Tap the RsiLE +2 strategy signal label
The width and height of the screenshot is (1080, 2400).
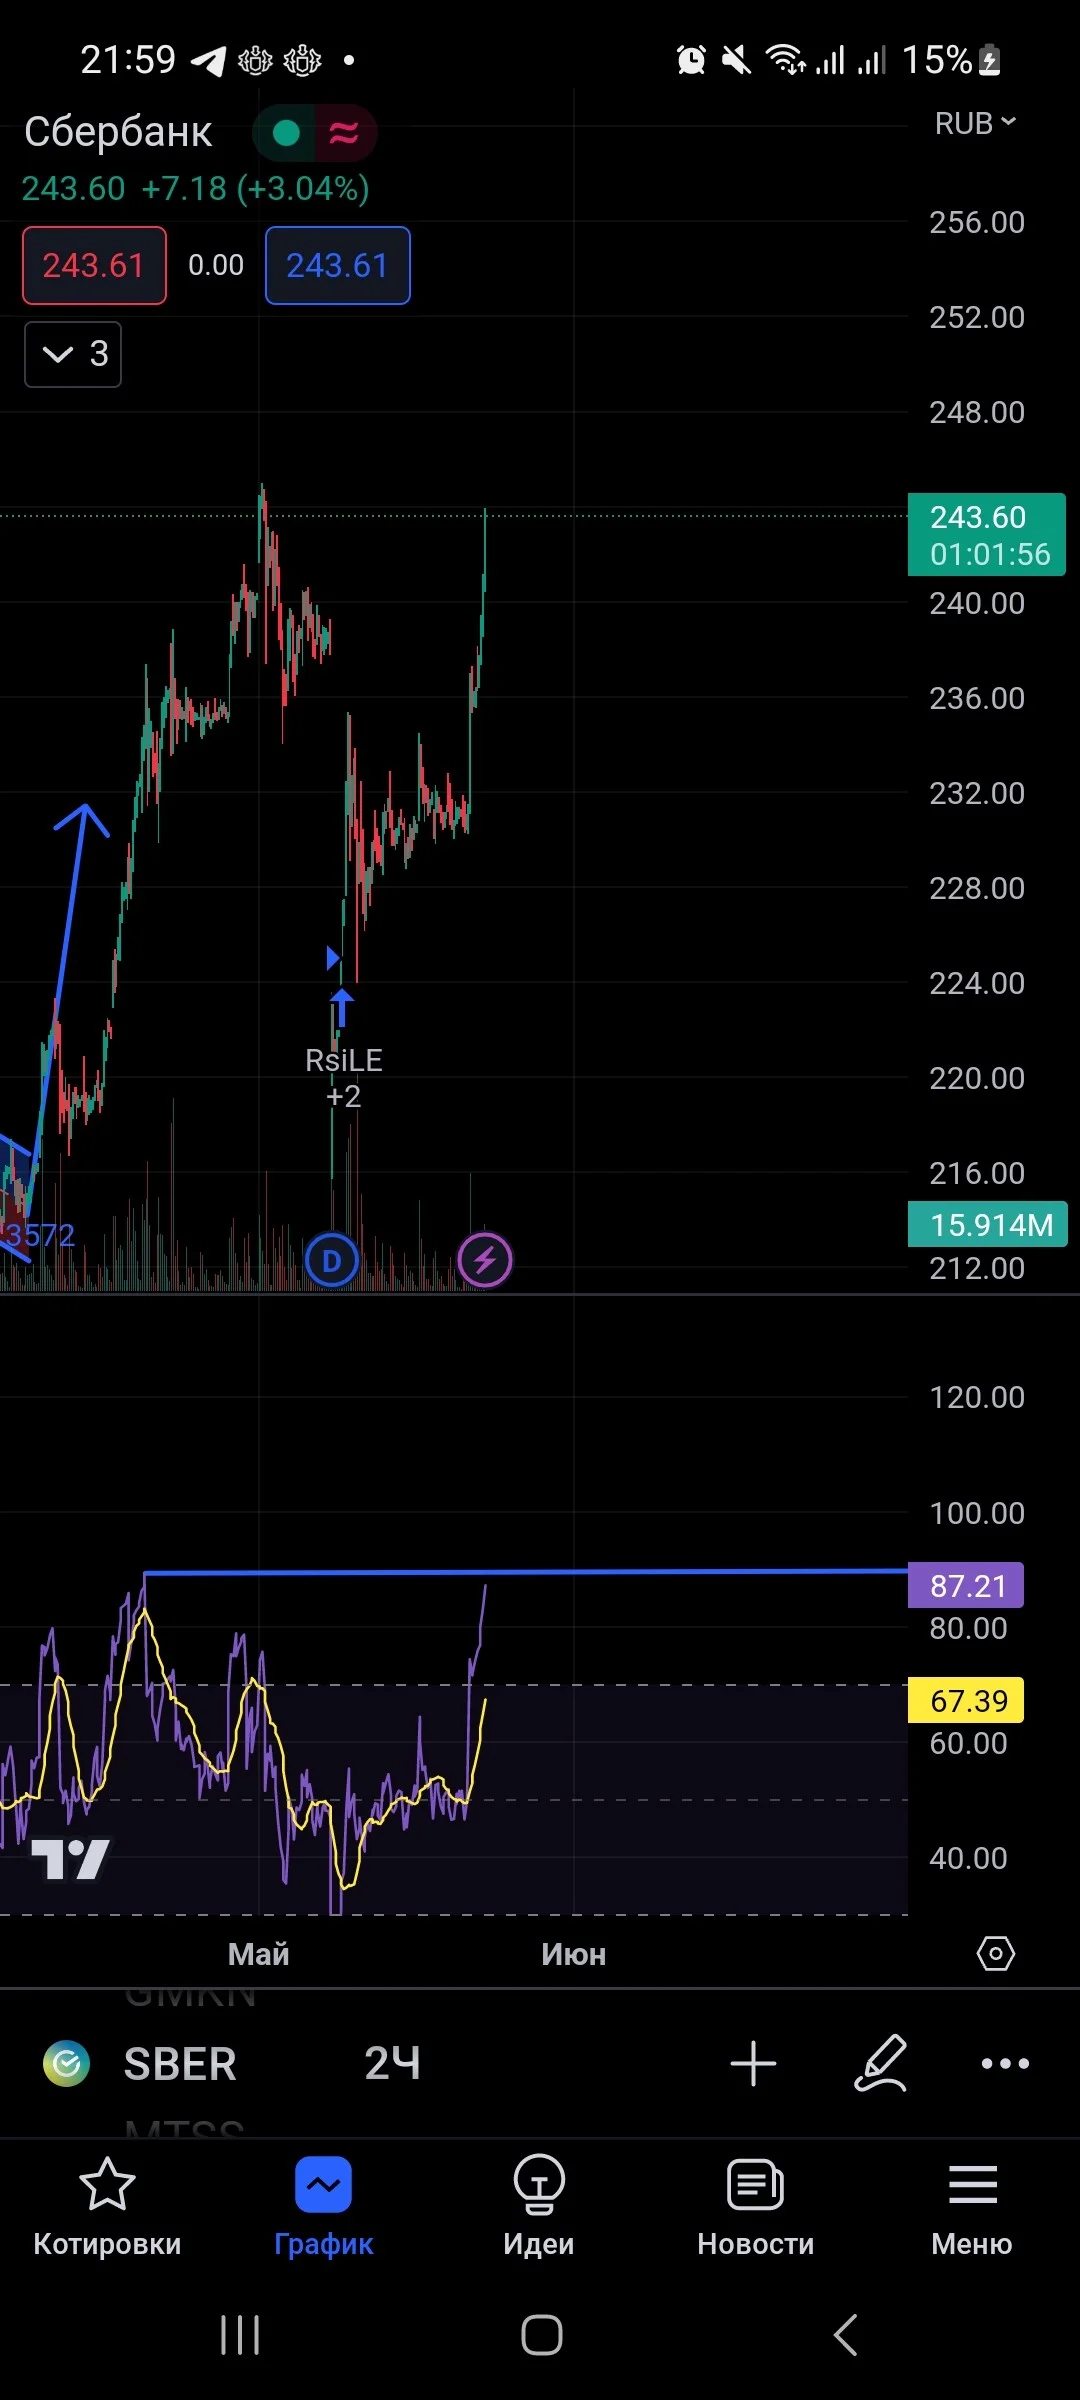coord(344,1078)
